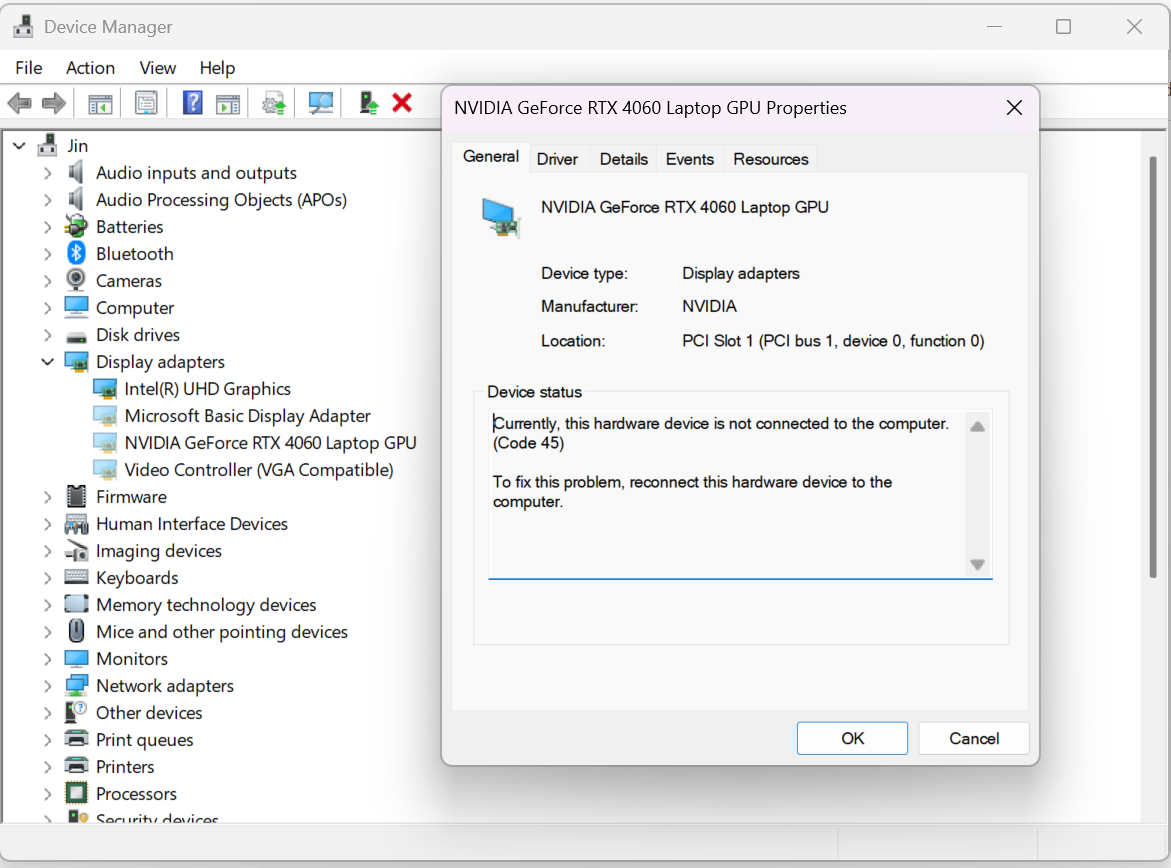Click Show/Hide Console Tree toolbar icon

[100, 103]
